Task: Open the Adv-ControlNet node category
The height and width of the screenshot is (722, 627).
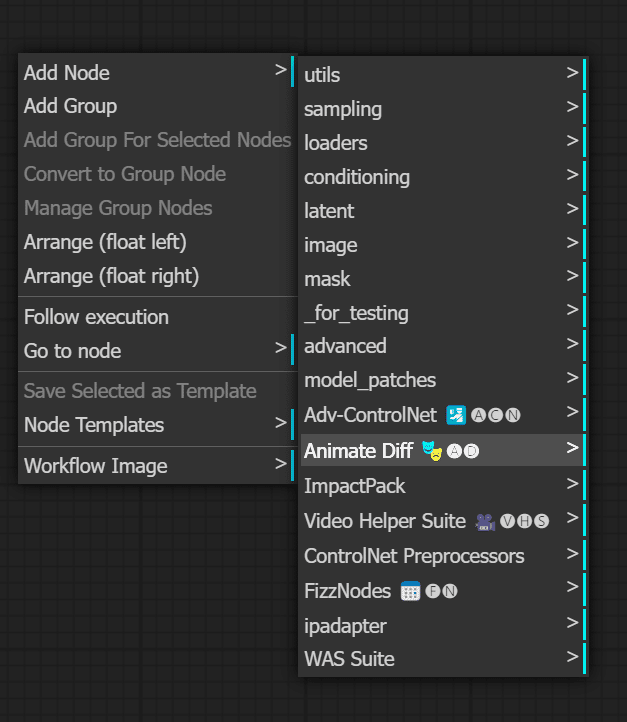Action: [x=443, y=415]
